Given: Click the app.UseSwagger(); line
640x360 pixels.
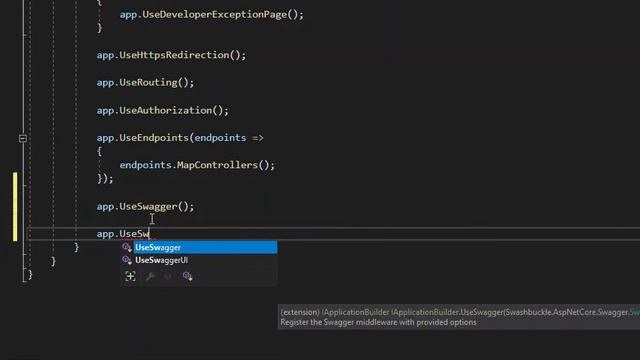Looking at the screenshot, I should point(145,207).
